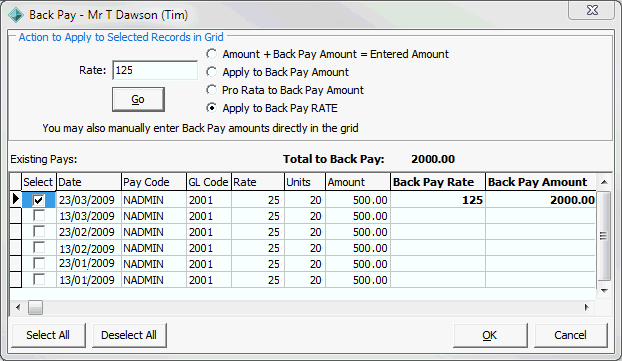Click the 23/03/2009 date cell
This screenshot has height=361, width=622.
(x=89, y=200)
